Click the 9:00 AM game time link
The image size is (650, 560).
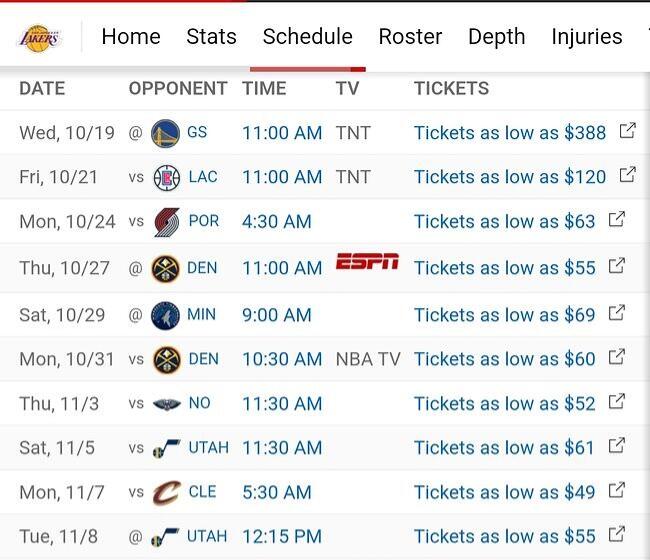point(277,315)
